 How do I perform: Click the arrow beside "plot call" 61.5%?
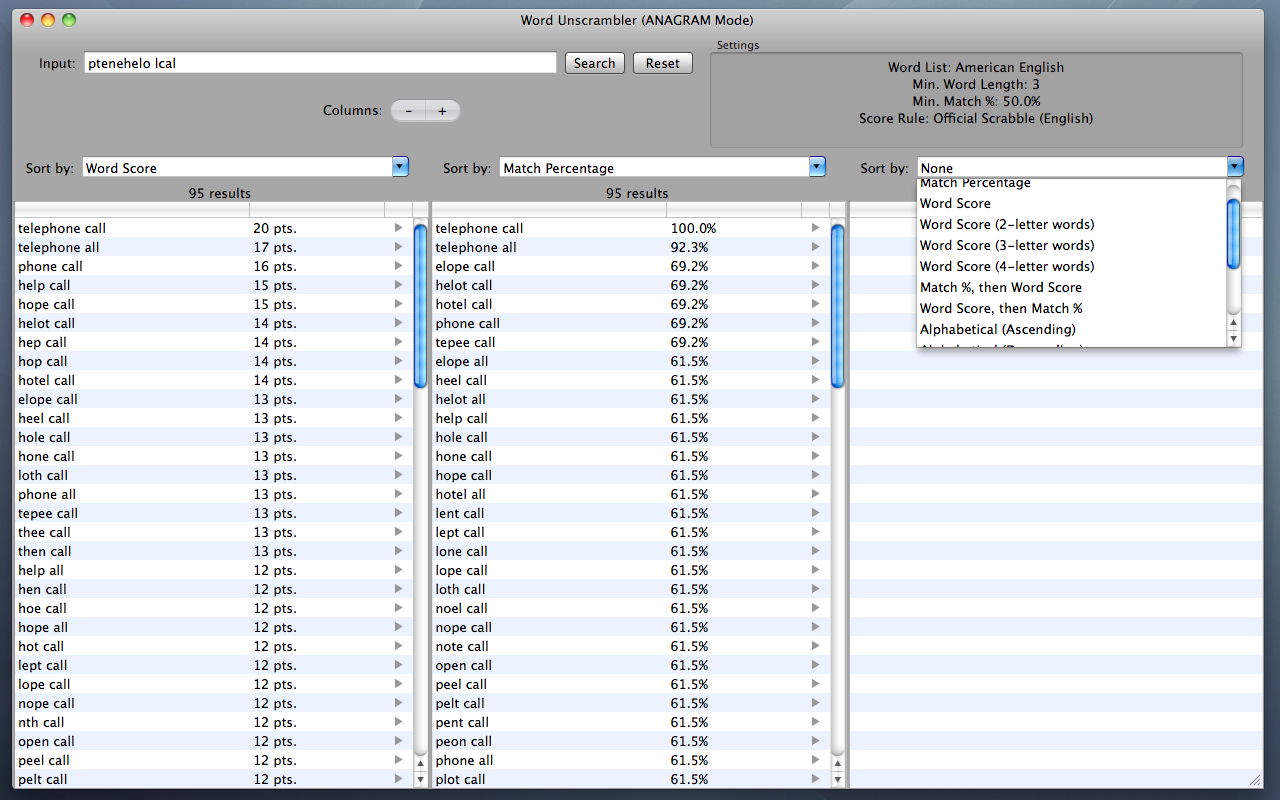click(x=816, y=779)
